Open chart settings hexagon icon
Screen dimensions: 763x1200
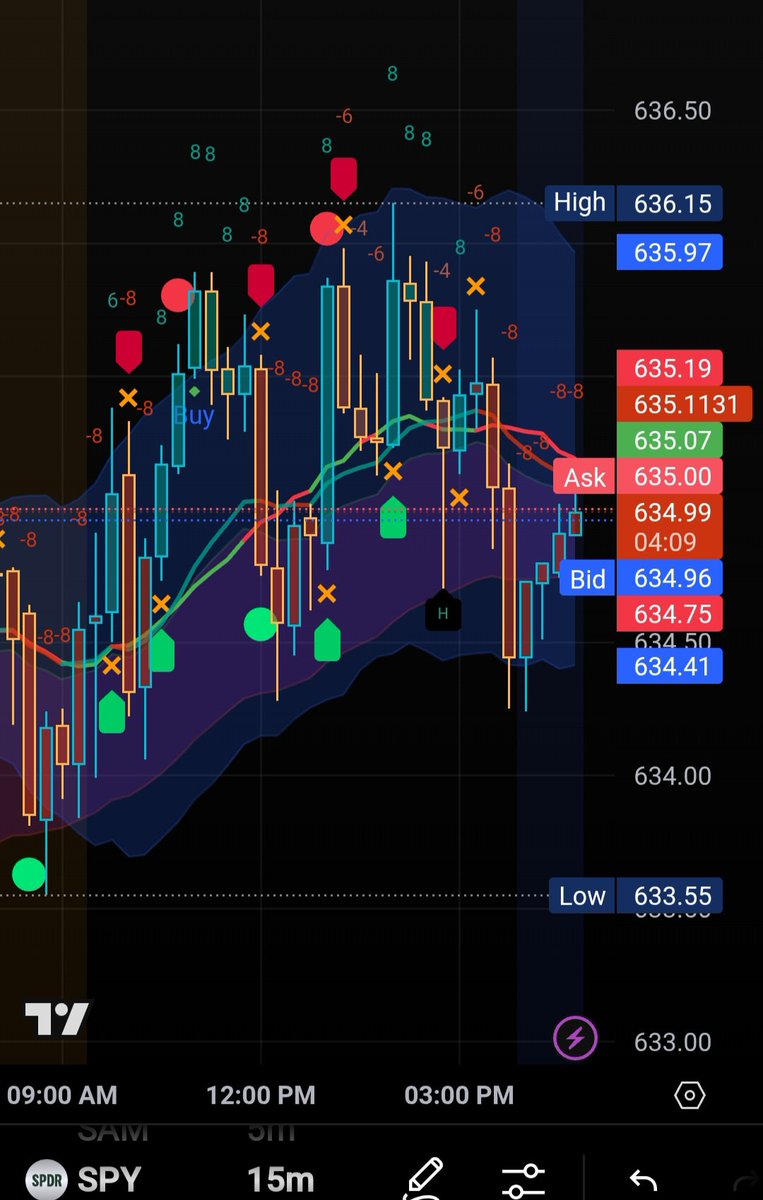click(690, 1095)
